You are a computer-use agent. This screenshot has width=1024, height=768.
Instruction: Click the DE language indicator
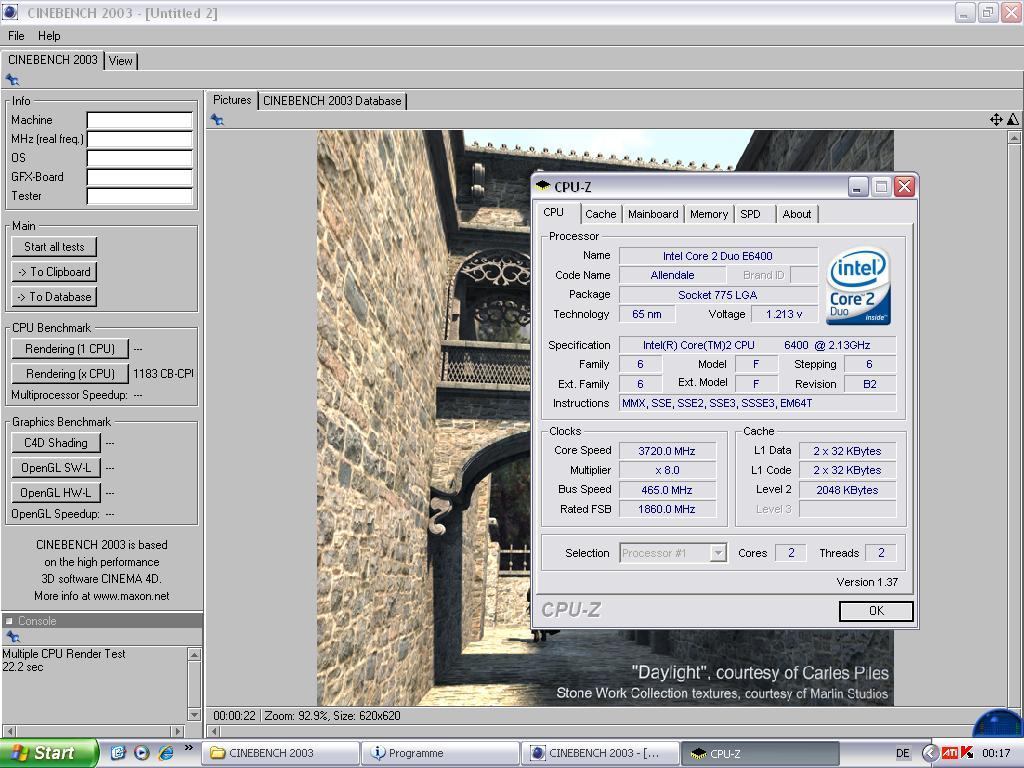903,753
